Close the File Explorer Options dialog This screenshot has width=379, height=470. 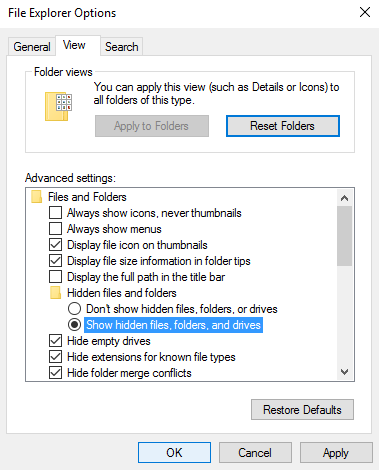coord(365,12)
